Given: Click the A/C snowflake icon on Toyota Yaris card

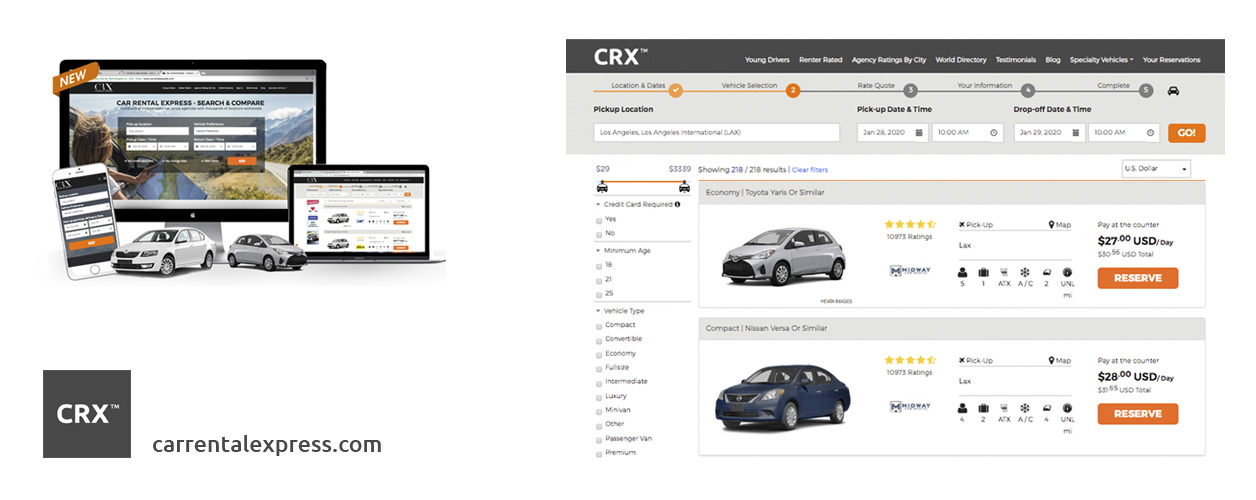Looking at the screenshot, I should coord(1025,272).
